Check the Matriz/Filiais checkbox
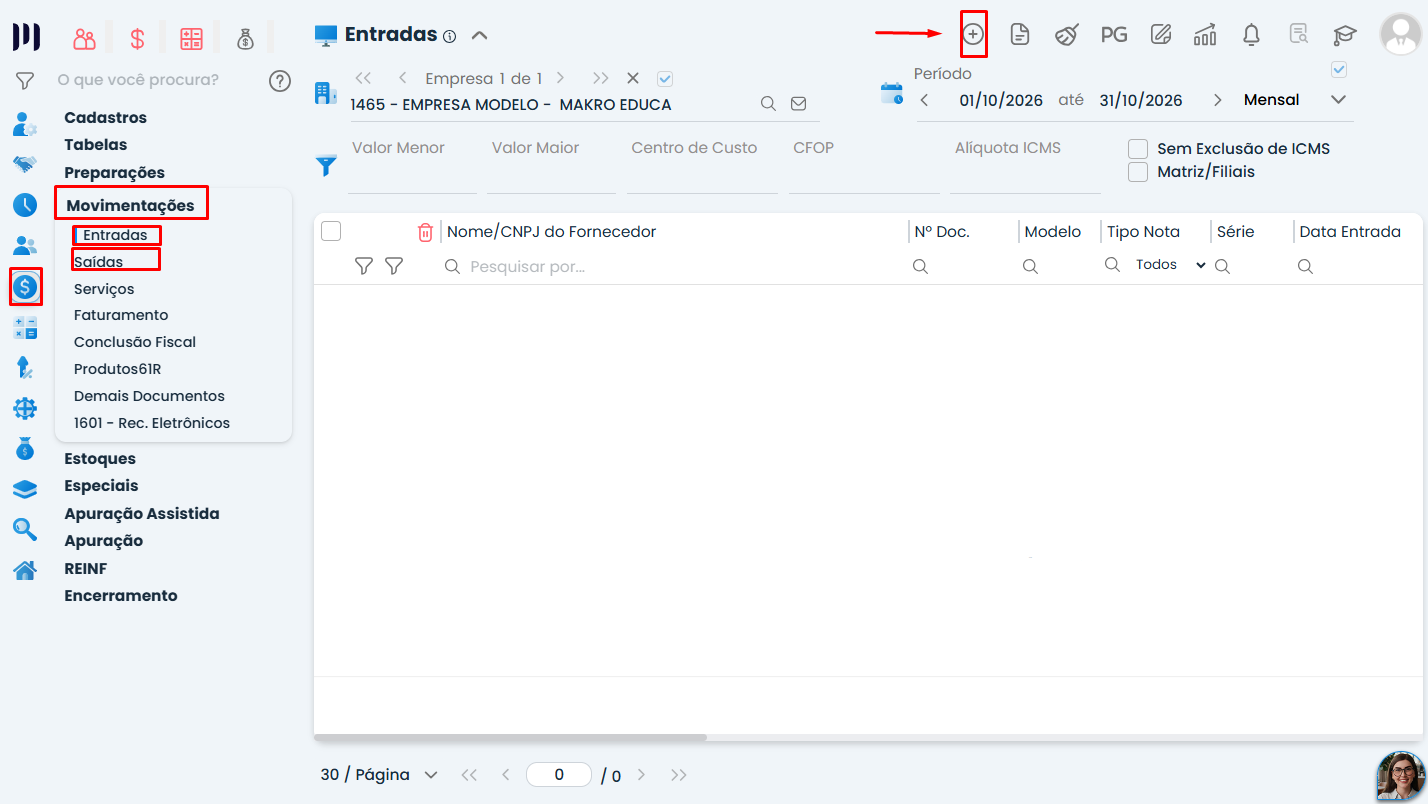 [x=1137, y=172]
